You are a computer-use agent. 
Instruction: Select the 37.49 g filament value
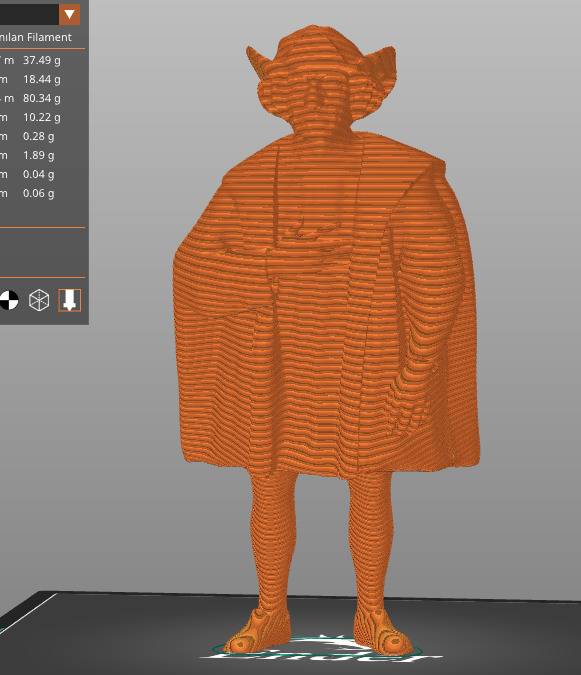(42, 60)
